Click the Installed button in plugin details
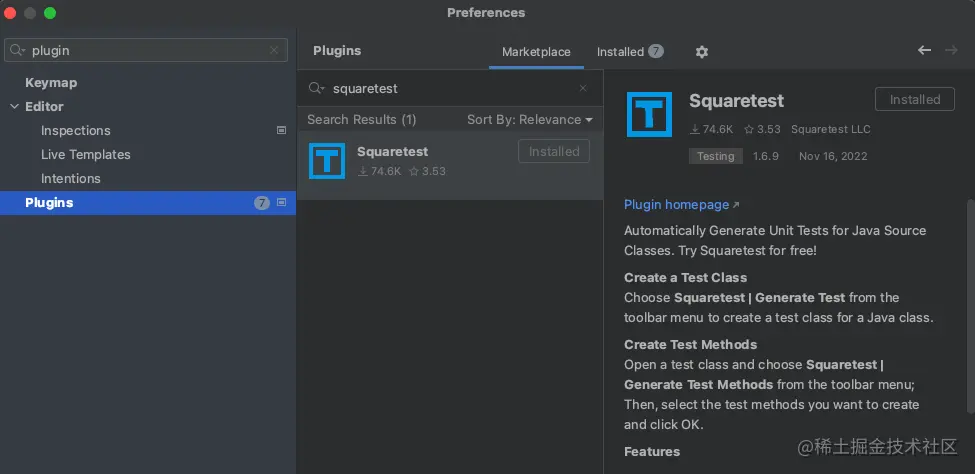Screen dimensions: 975x474 914,100
